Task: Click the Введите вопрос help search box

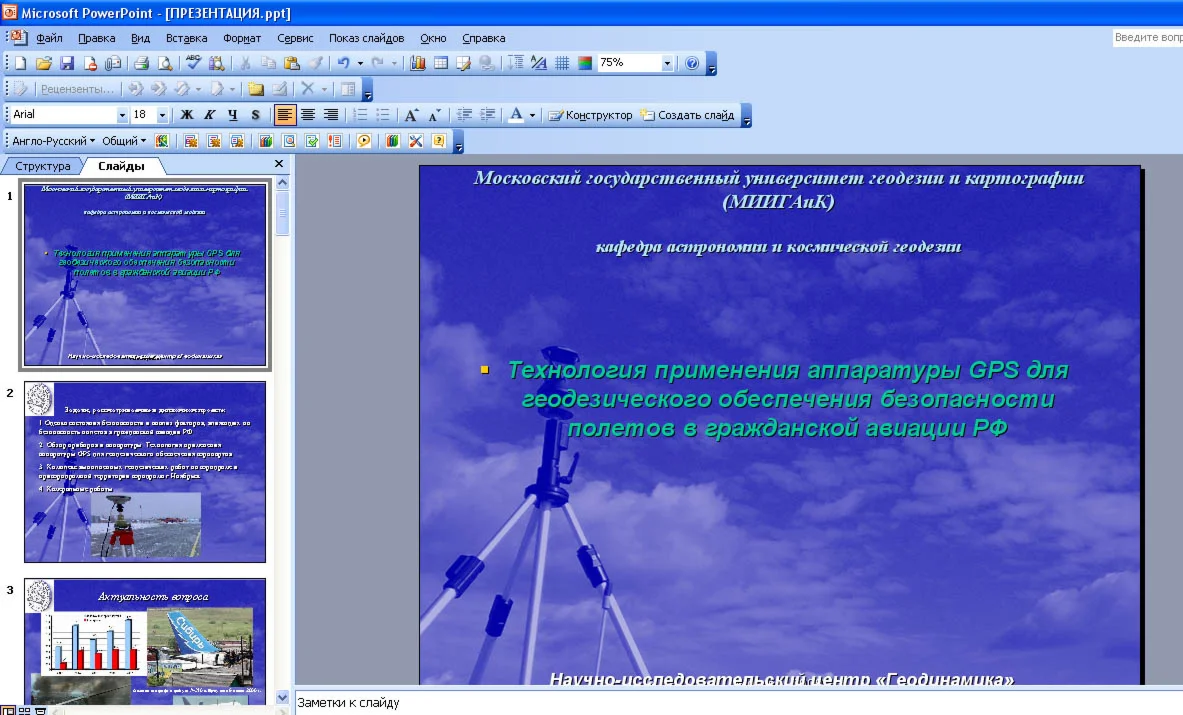Action: 1148,38
